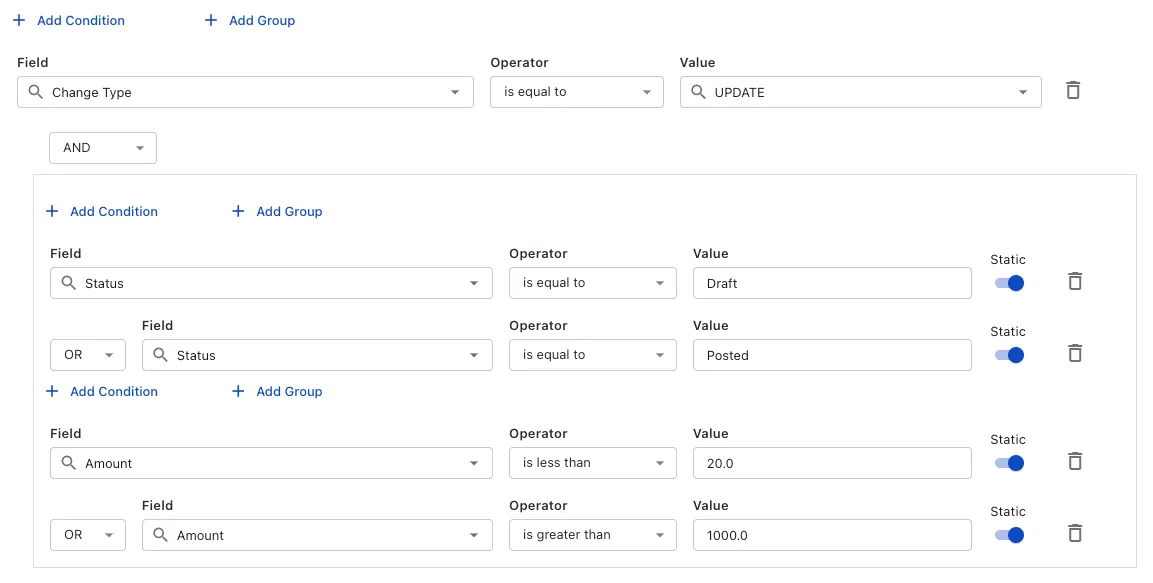This screenshot has width=1153, height=583.
Task: Toggle Static switch for Posted value
Action: (x=1009, y=355)
